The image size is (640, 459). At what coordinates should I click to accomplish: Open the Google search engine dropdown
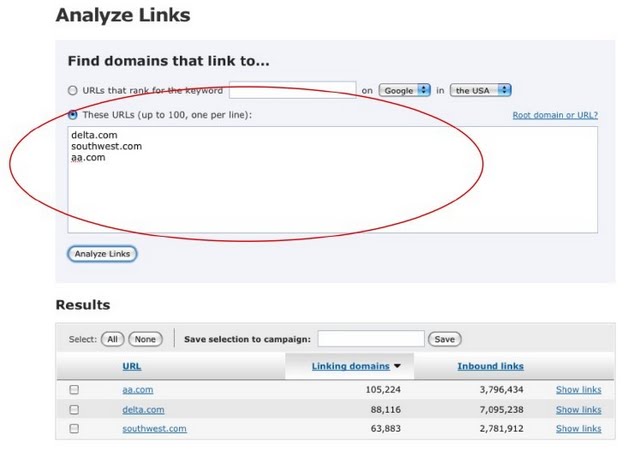(x=404, y=90)
